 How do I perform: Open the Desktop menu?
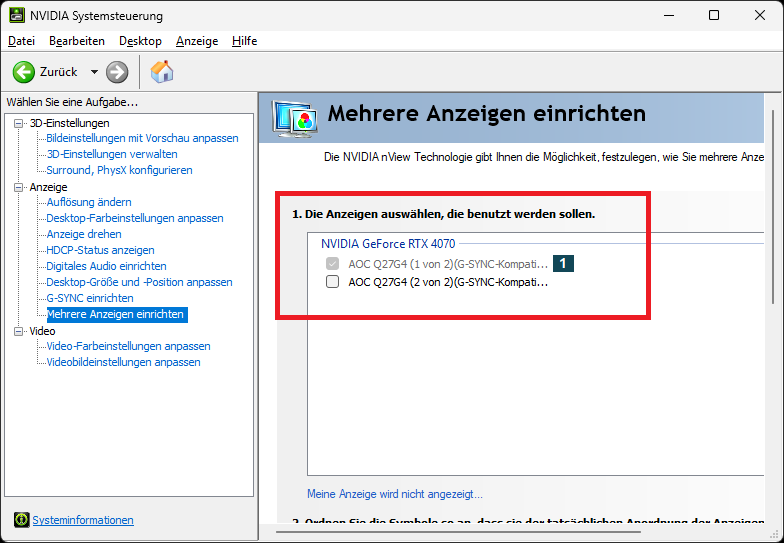[140, 41]
